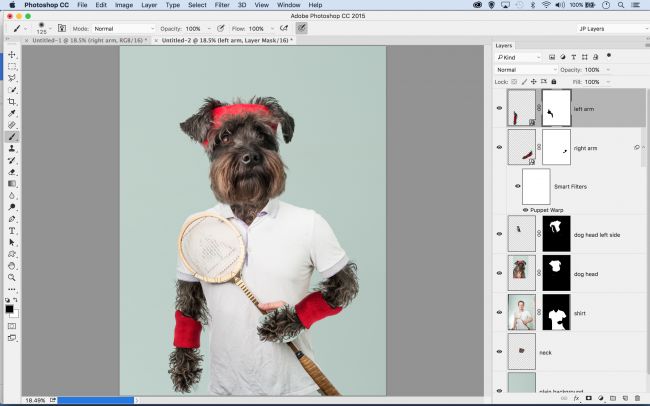Click the Layers panel title tab

point(505,45)
